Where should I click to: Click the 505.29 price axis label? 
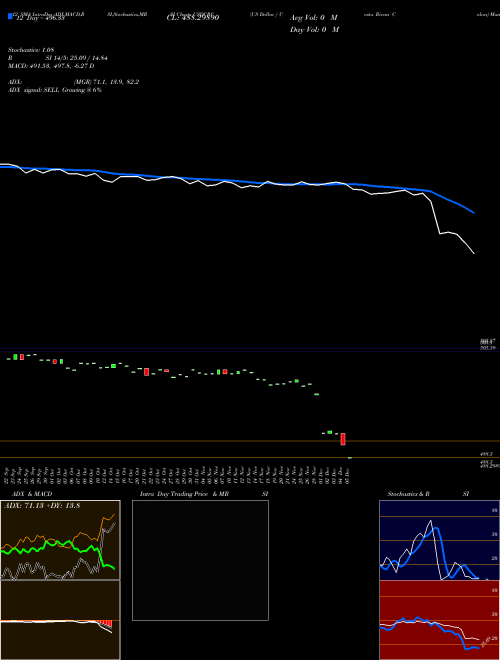(489, 348)
